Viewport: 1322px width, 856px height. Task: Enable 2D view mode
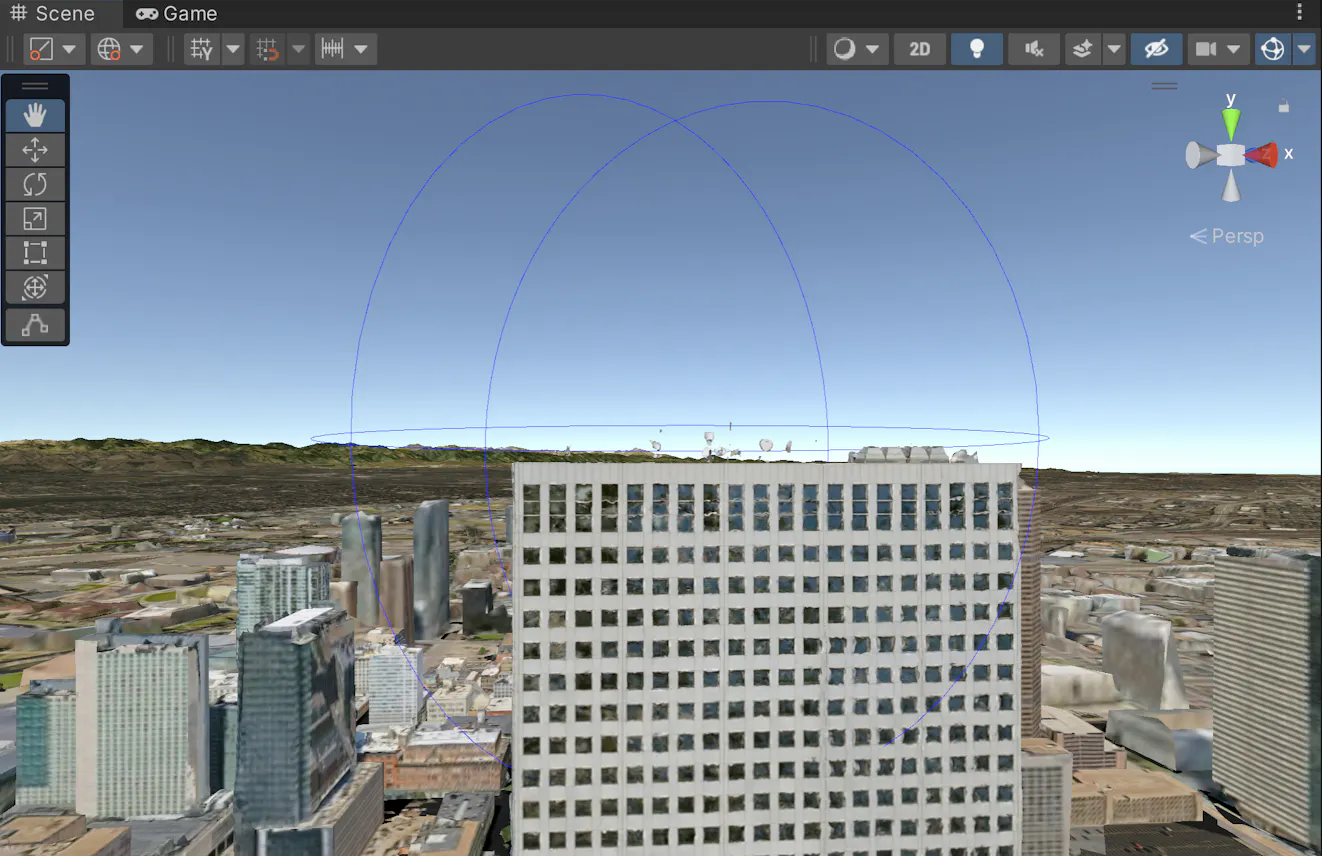(x=919, y=49)
